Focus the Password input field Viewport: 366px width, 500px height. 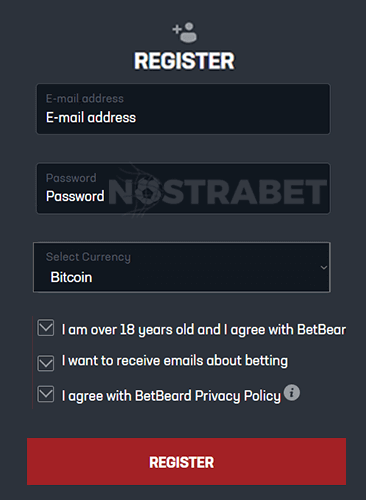pos(183,188)
